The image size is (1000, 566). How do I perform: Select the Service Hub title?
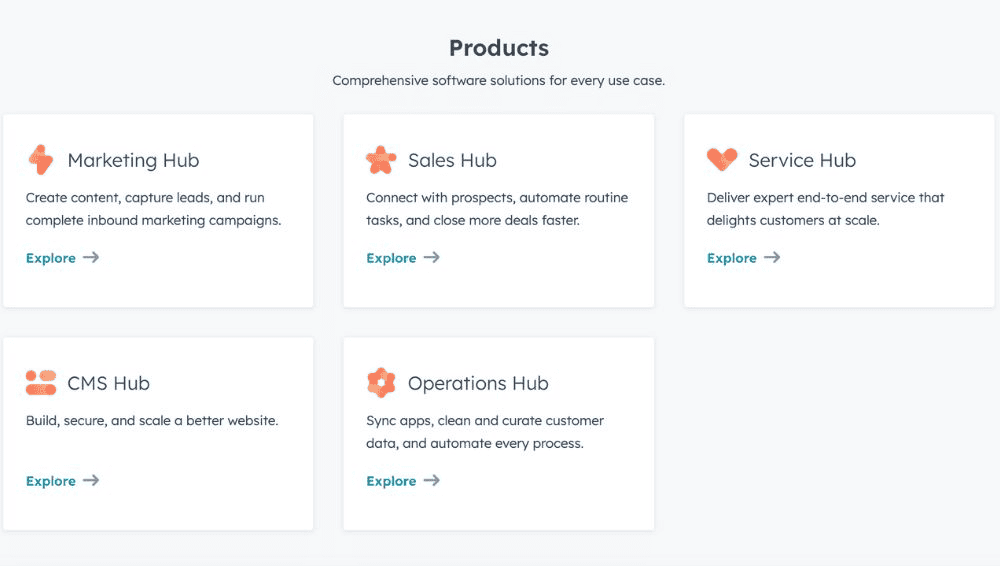click(802, 160)
